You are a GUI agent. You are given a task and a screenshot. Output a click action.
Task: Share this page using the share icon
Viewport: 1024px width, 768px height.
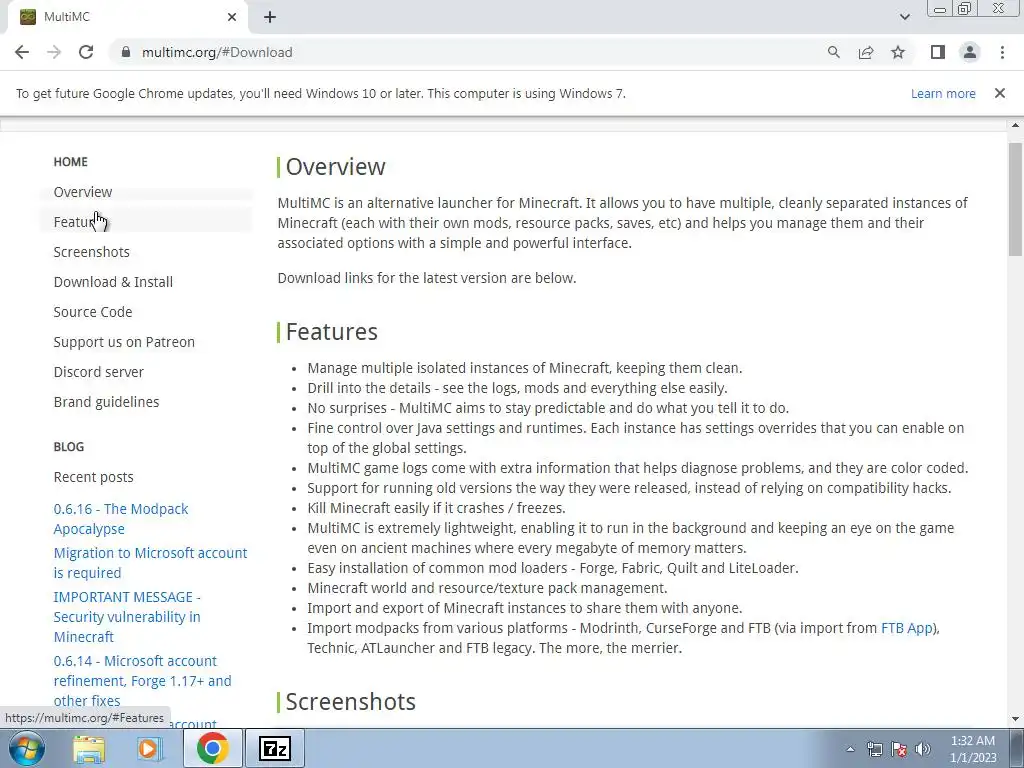(866, 52)
